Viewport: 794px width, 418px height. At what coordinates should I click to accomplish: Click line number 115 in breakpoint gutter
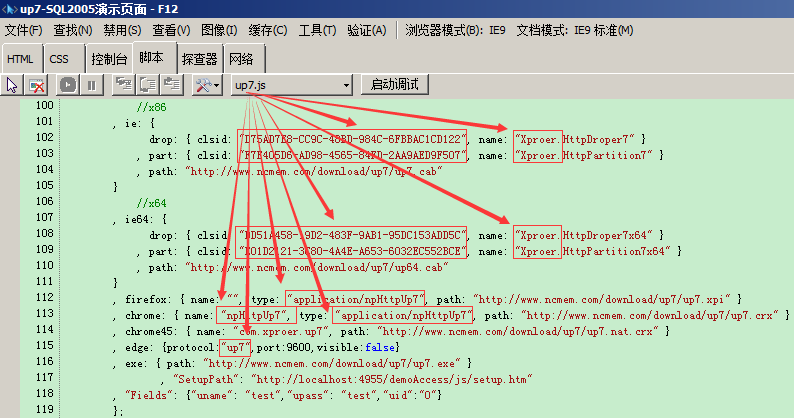click(x=45, y=346)
